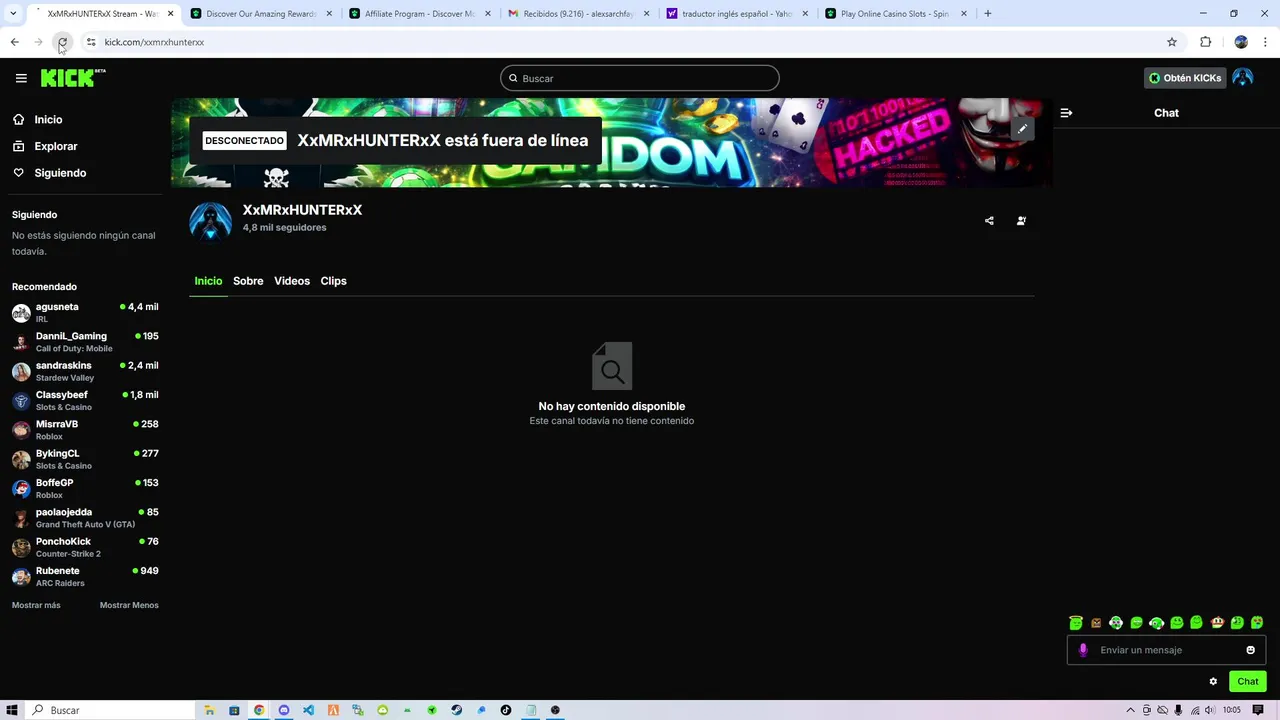Insert the angry brown box emote

(1096, 623)
